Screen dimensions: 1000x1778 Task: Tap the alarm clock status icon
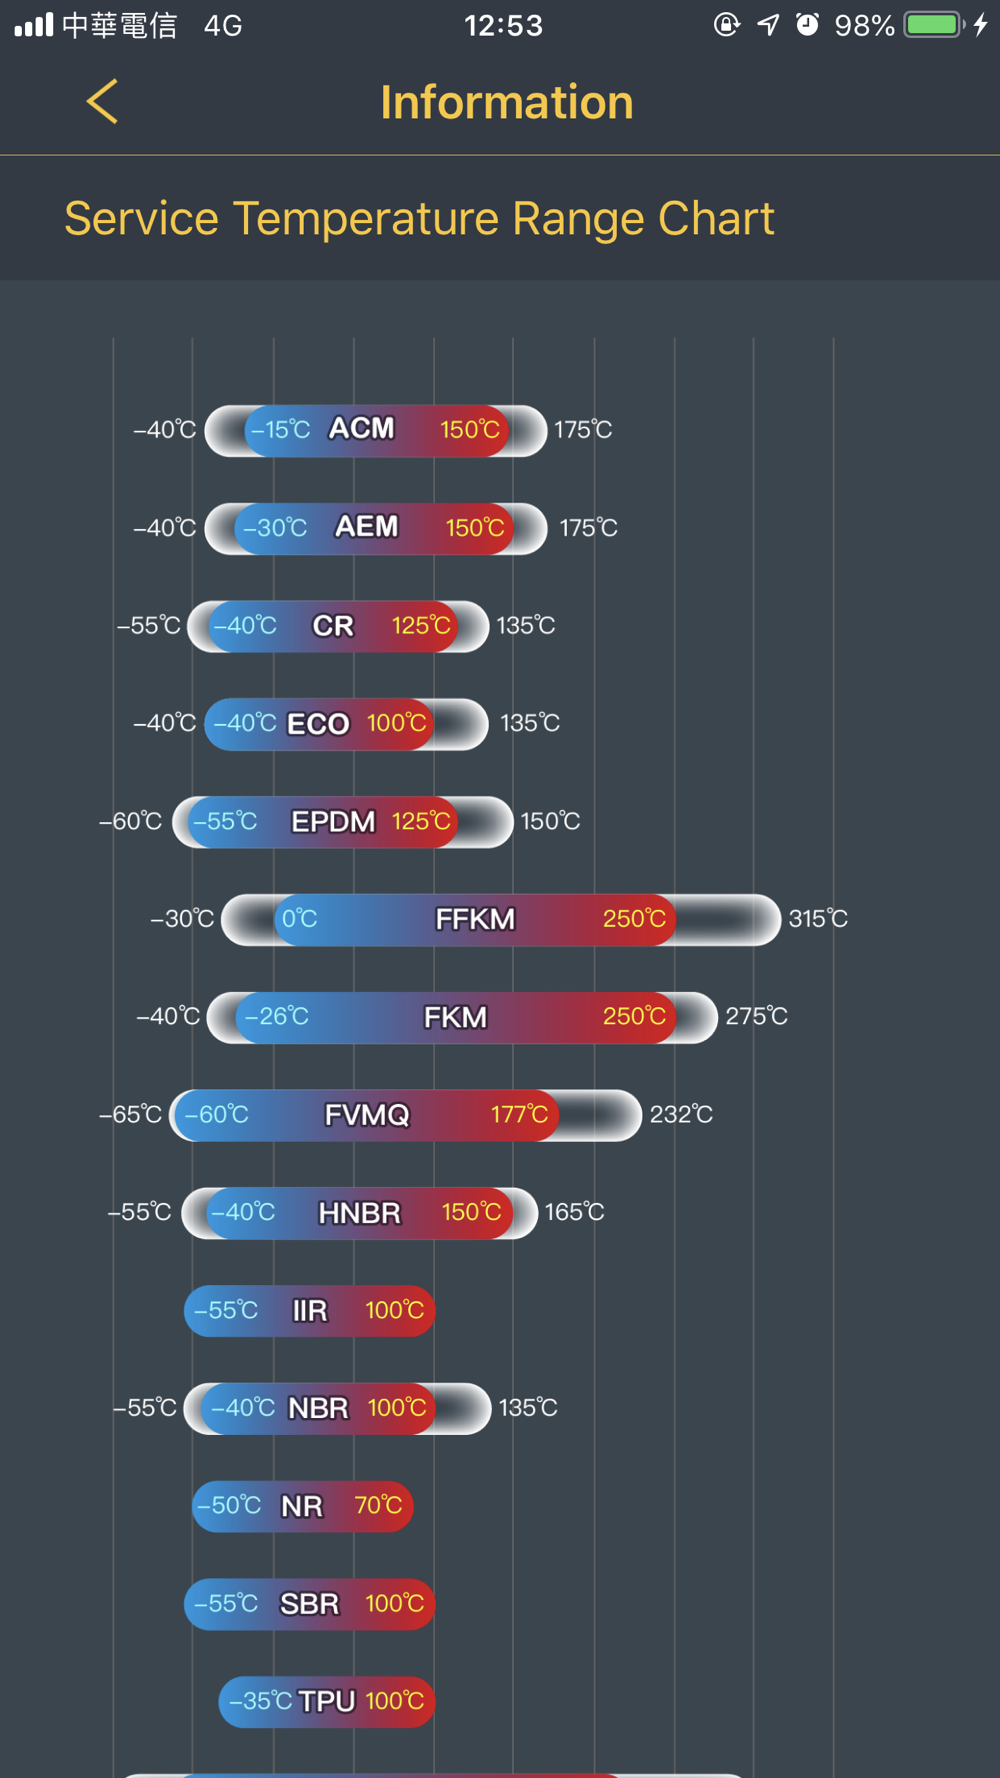coord(807,25)
